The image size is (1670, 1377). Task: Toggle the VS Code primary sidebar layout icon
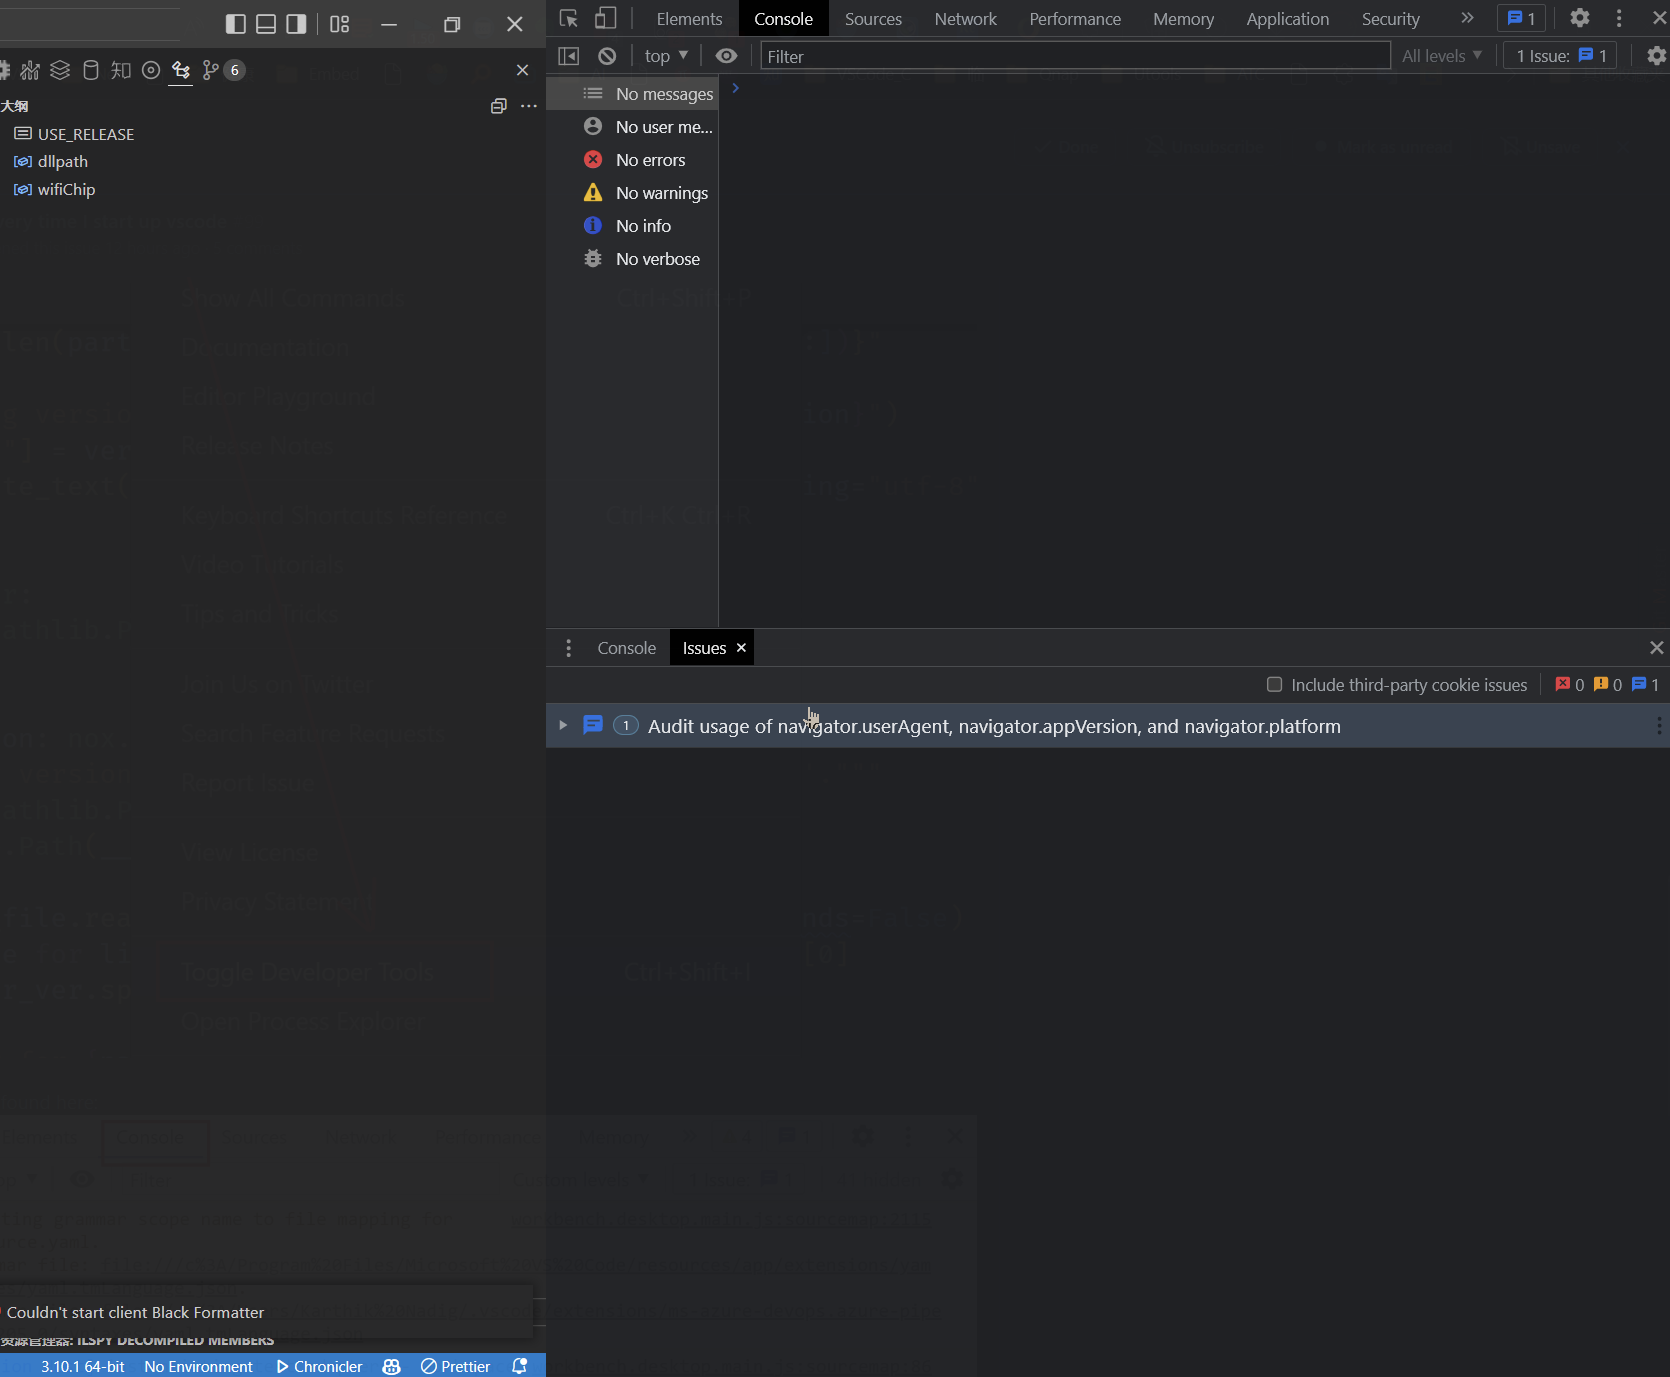236,24
